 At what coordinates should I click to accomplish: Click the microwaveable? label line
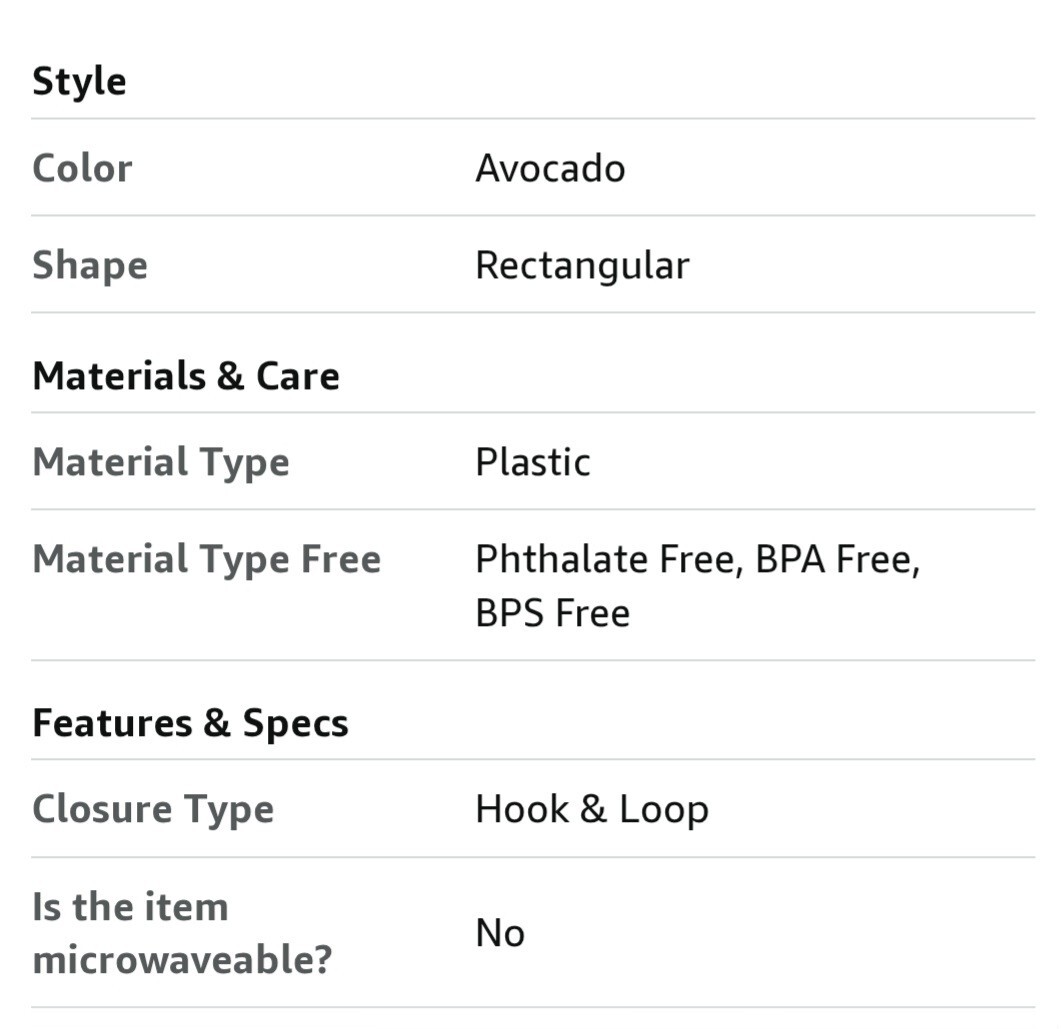pos(182,959)
